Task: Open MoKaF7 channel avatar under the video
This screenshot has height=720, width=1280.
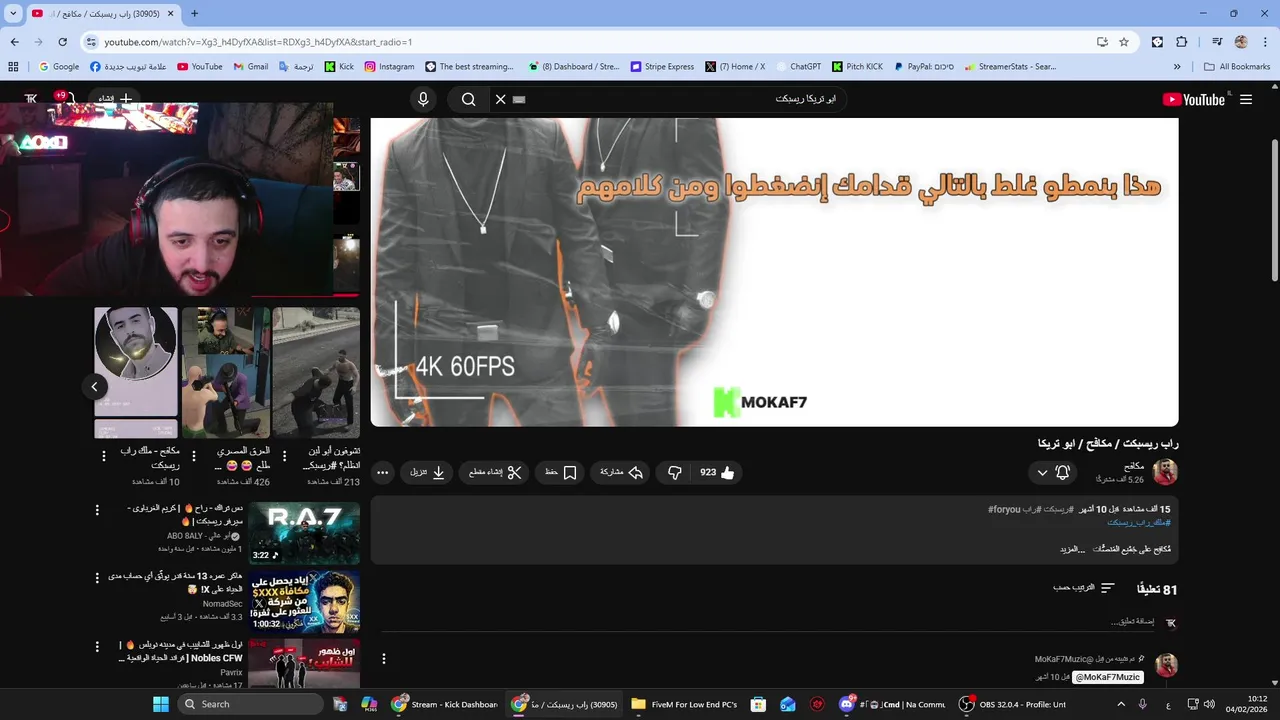Action: (x=1165, y=472)
